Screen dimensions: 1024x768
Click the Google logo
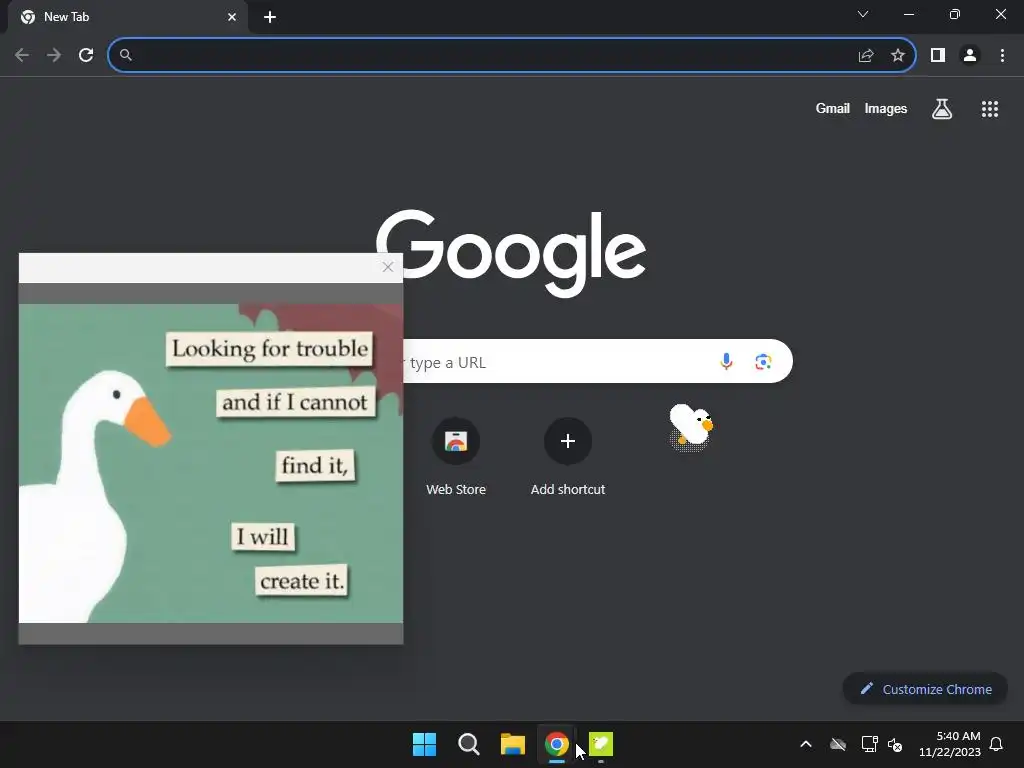click(x=511, y=253)
